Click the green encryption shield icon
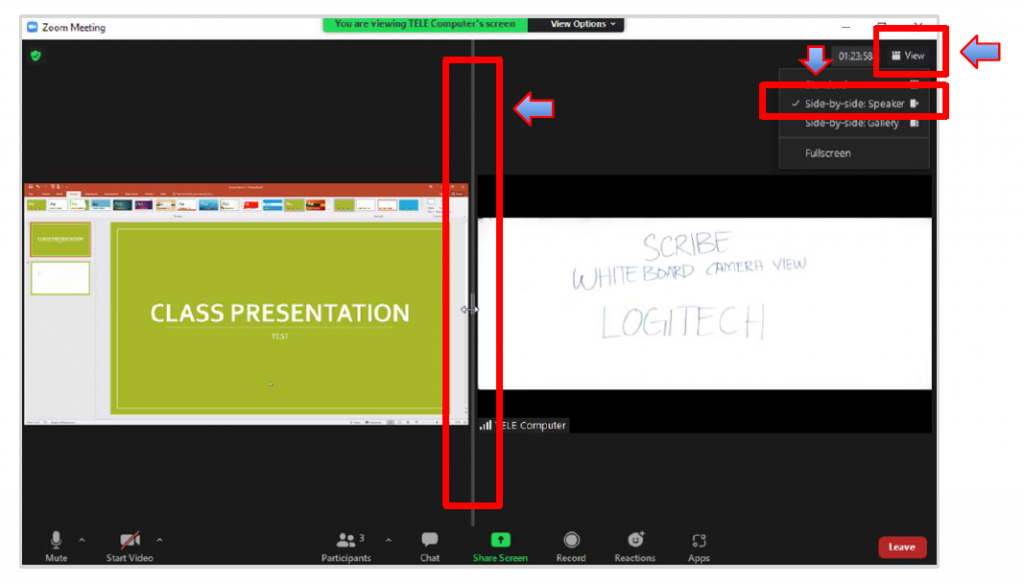The height and width of the screenshot is (583, 1024). 36,56
